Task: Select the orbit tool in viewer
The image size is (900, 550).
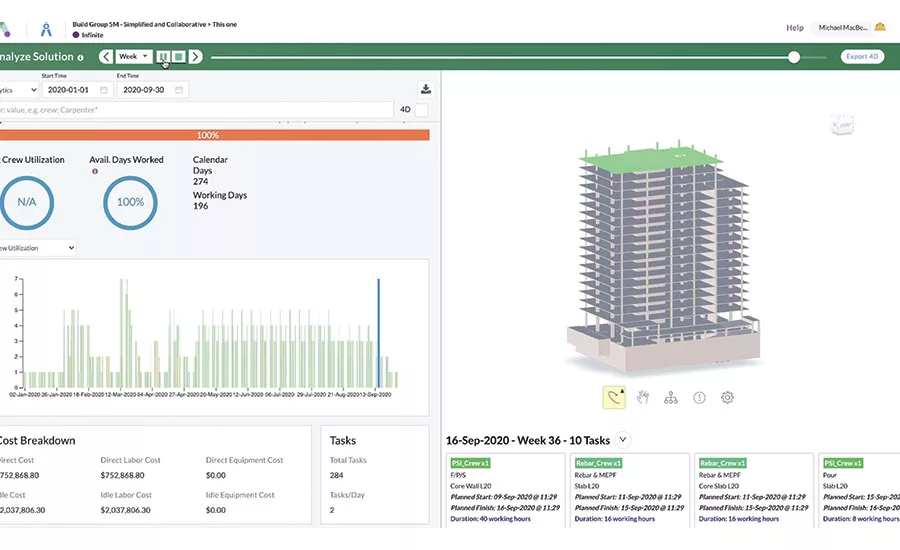Action: pos(614,397)
